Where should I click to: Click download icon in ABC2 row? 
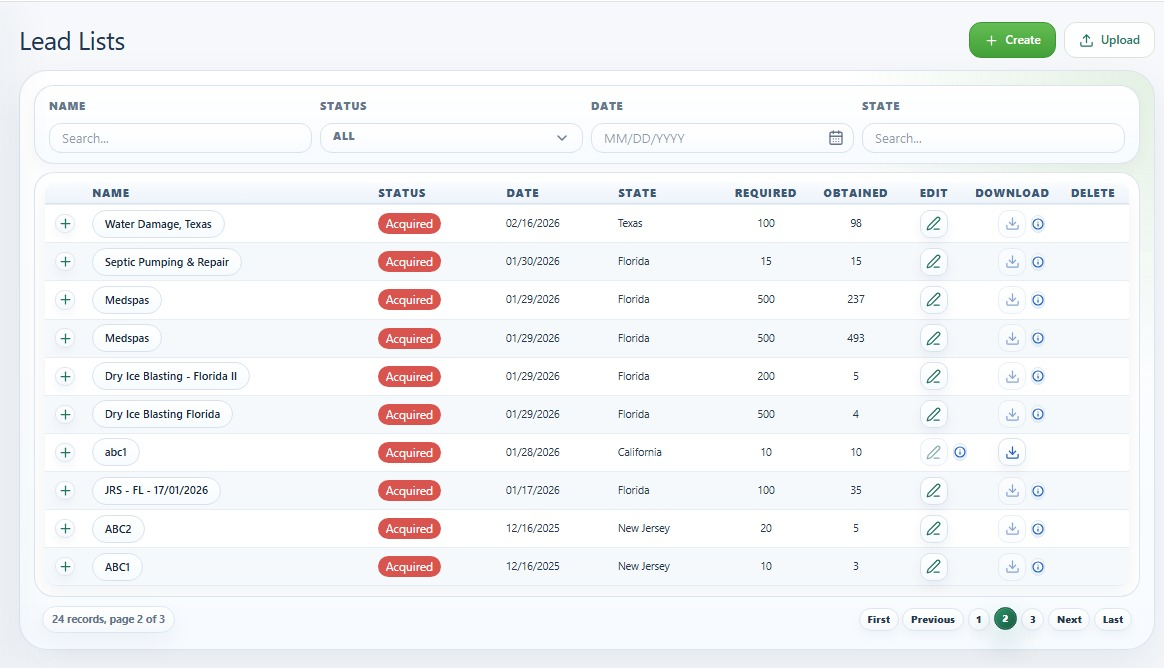(1012, 528)
